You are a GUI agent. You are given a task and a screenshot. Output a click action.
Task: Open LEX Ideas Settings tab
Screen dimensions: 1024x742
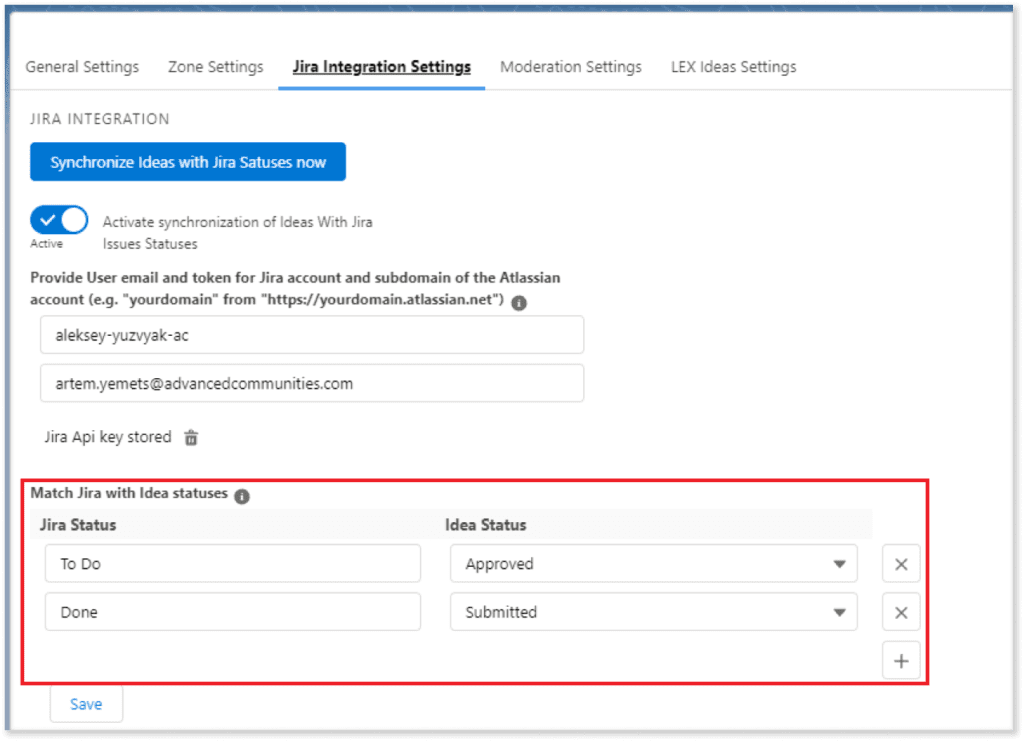click(x=733, y=67)
